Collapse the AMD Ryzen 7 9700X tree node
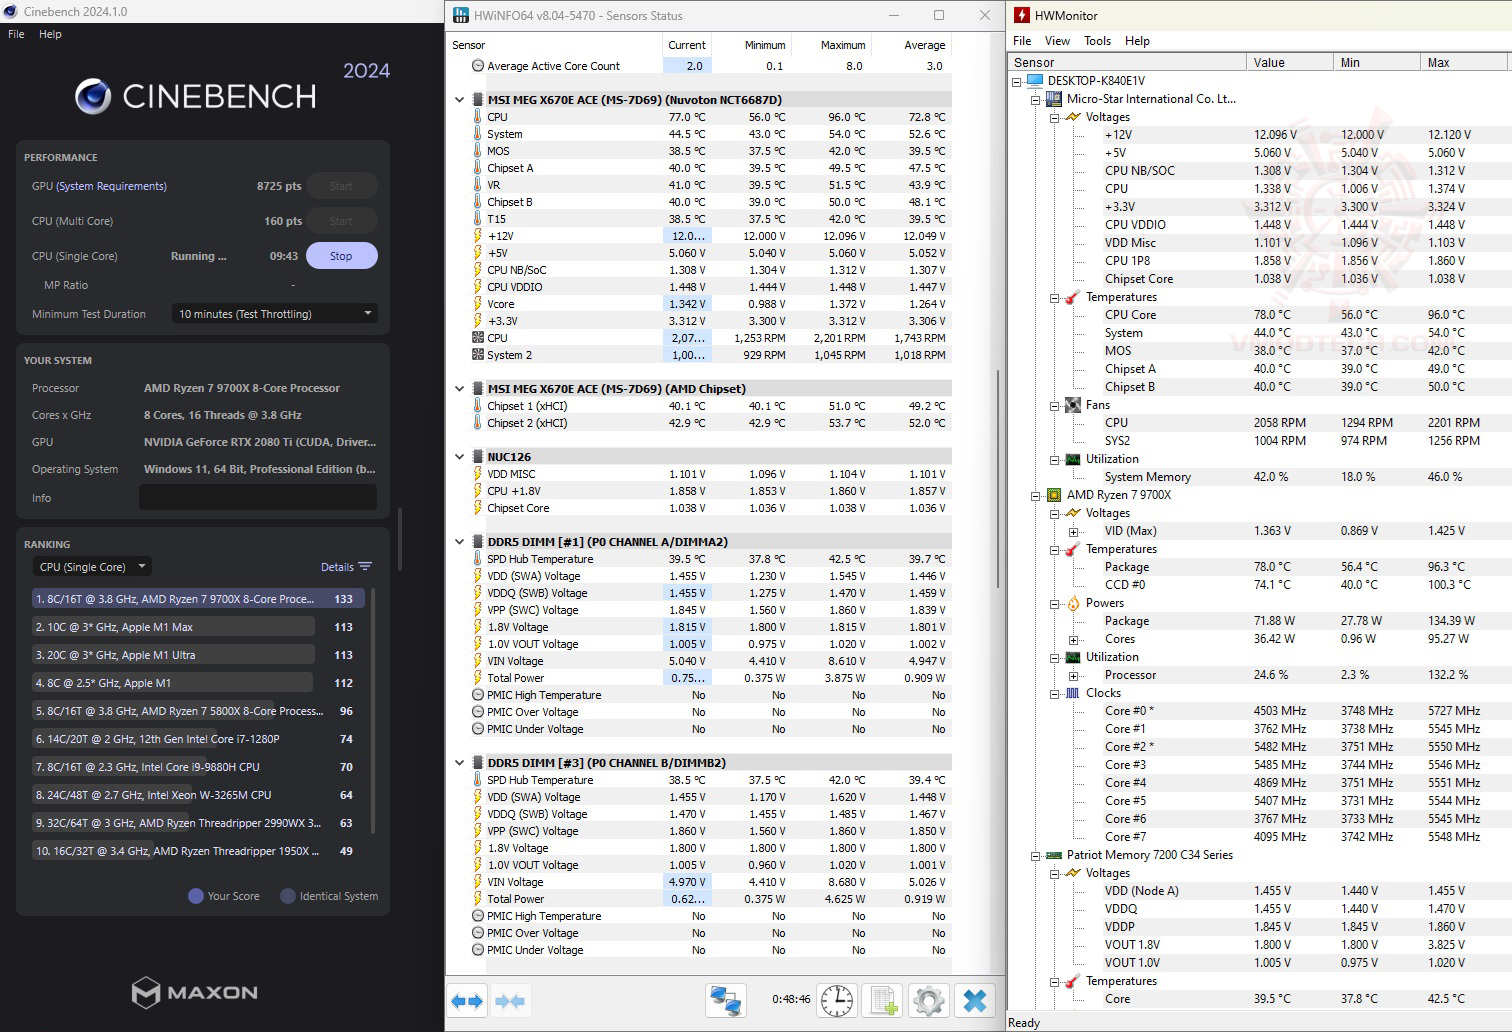Image resolution: width=1512 pixels, height=1032 pixels. (x=1036, y=495)
